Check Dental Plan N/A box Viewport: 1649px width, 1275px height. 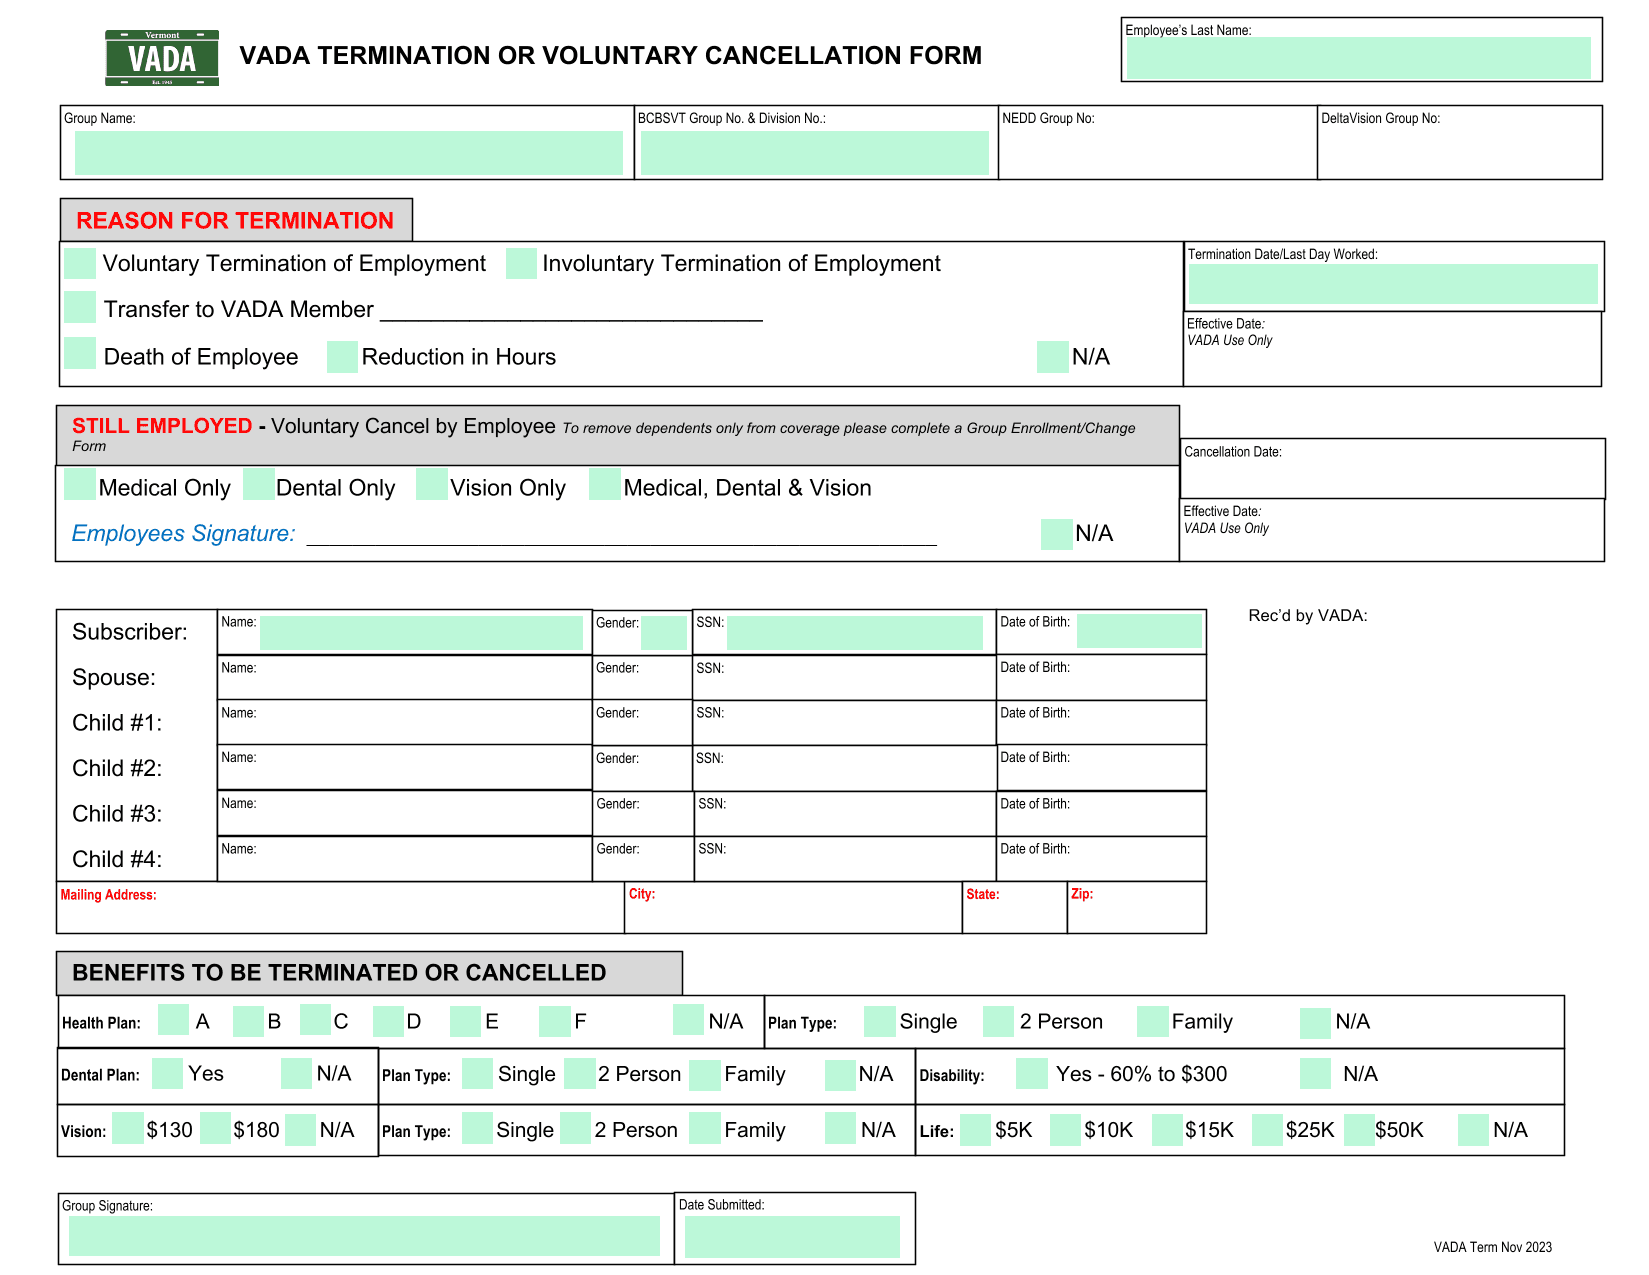click(x=296, y=1074)
